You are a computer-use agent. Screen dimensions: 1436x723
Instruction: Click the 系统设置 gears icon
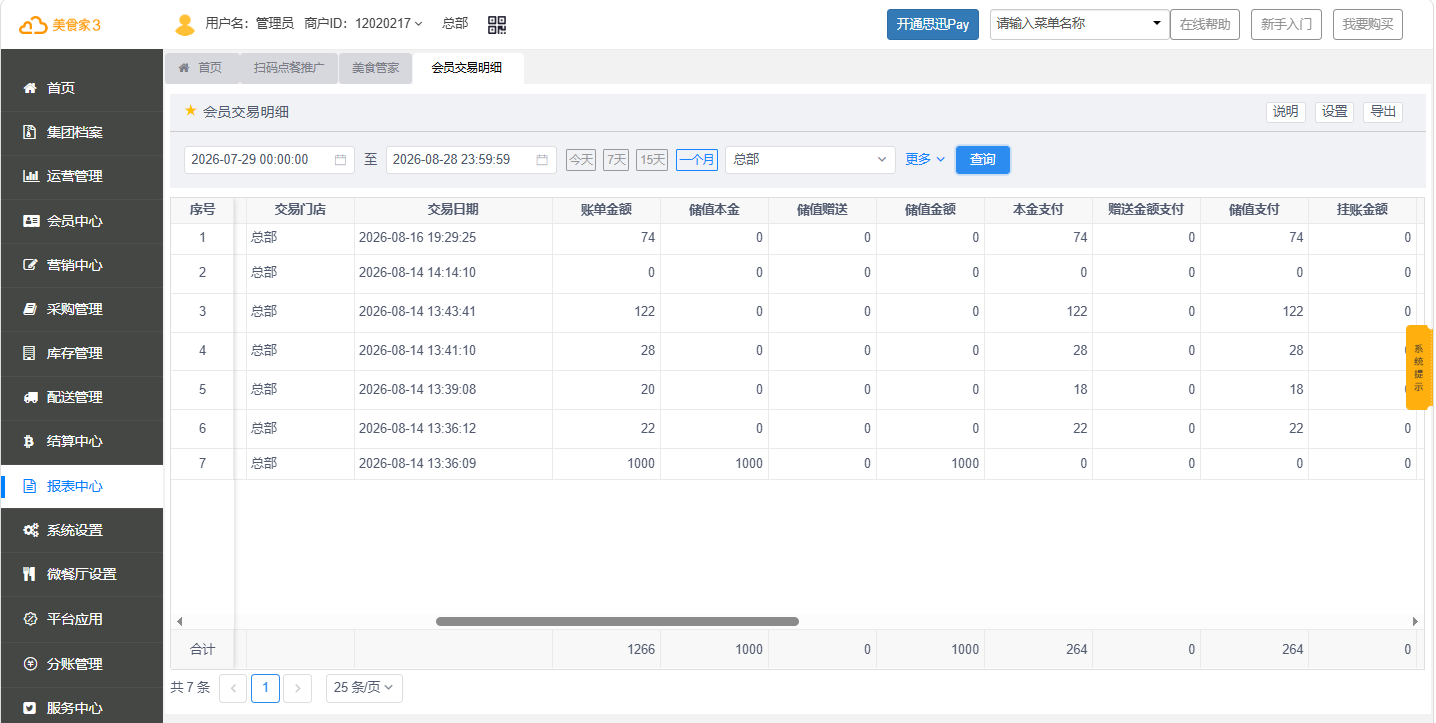click(x=30, y=530)
